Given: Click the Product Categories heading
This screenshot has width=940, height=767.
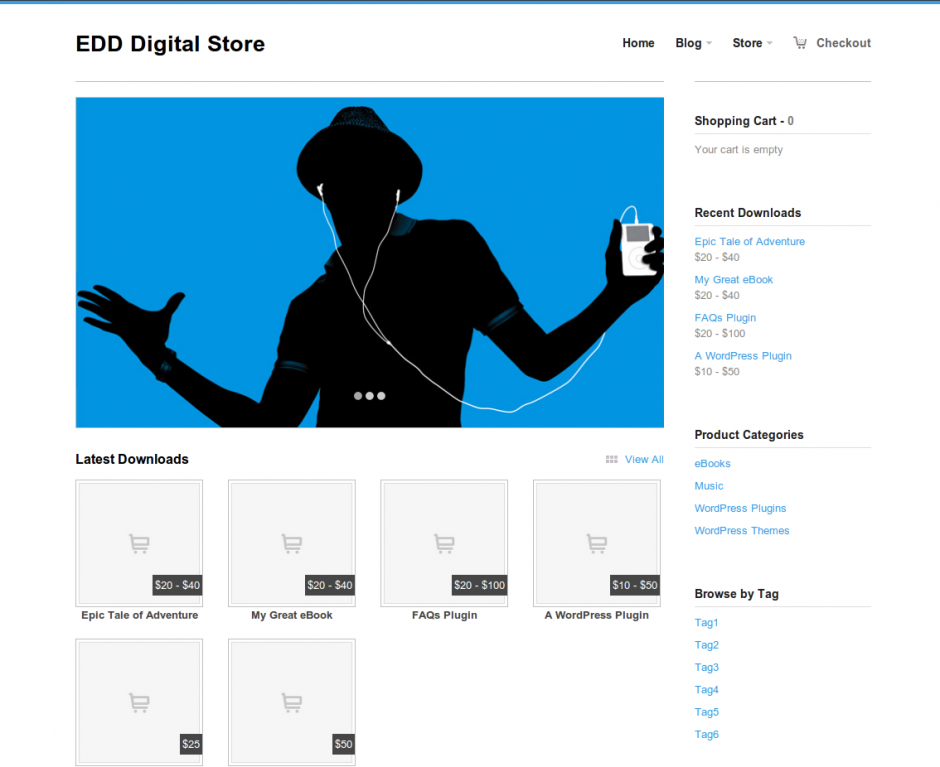Looking at the screenshot, I should tap(749, 435).
